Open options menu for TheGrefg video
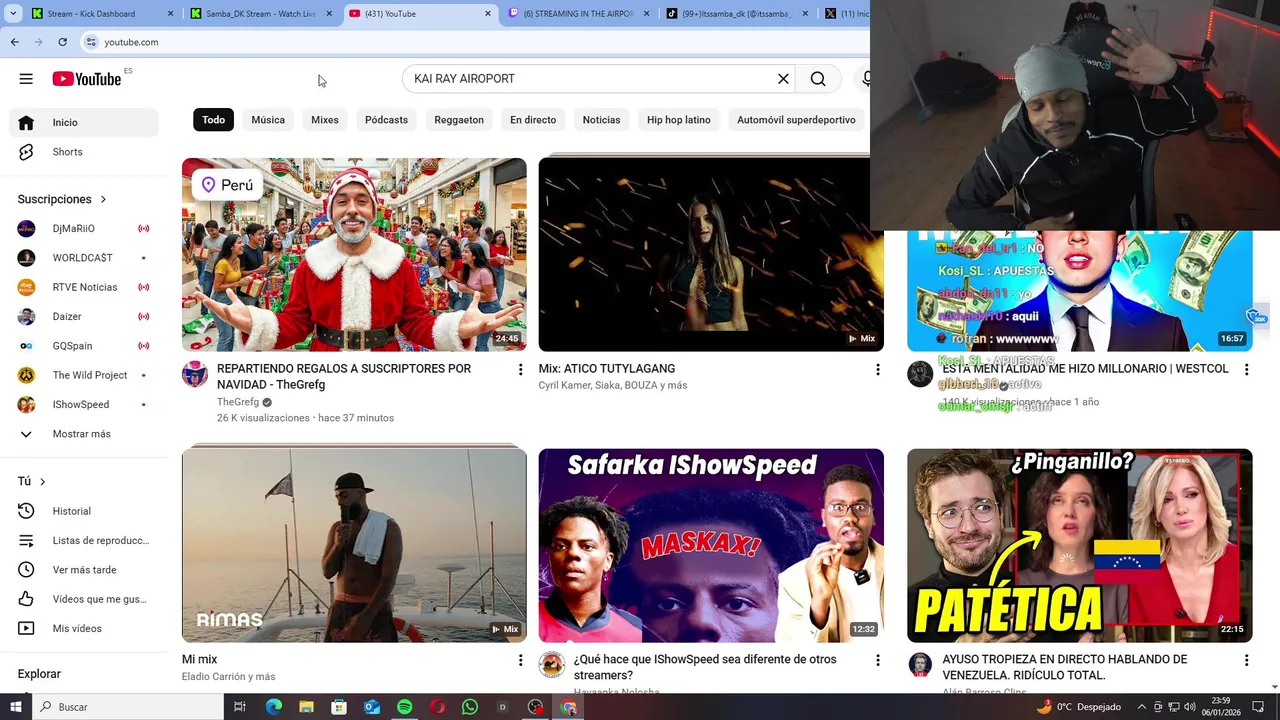This screenshot has height=720, width=1280. coord(520,370)
